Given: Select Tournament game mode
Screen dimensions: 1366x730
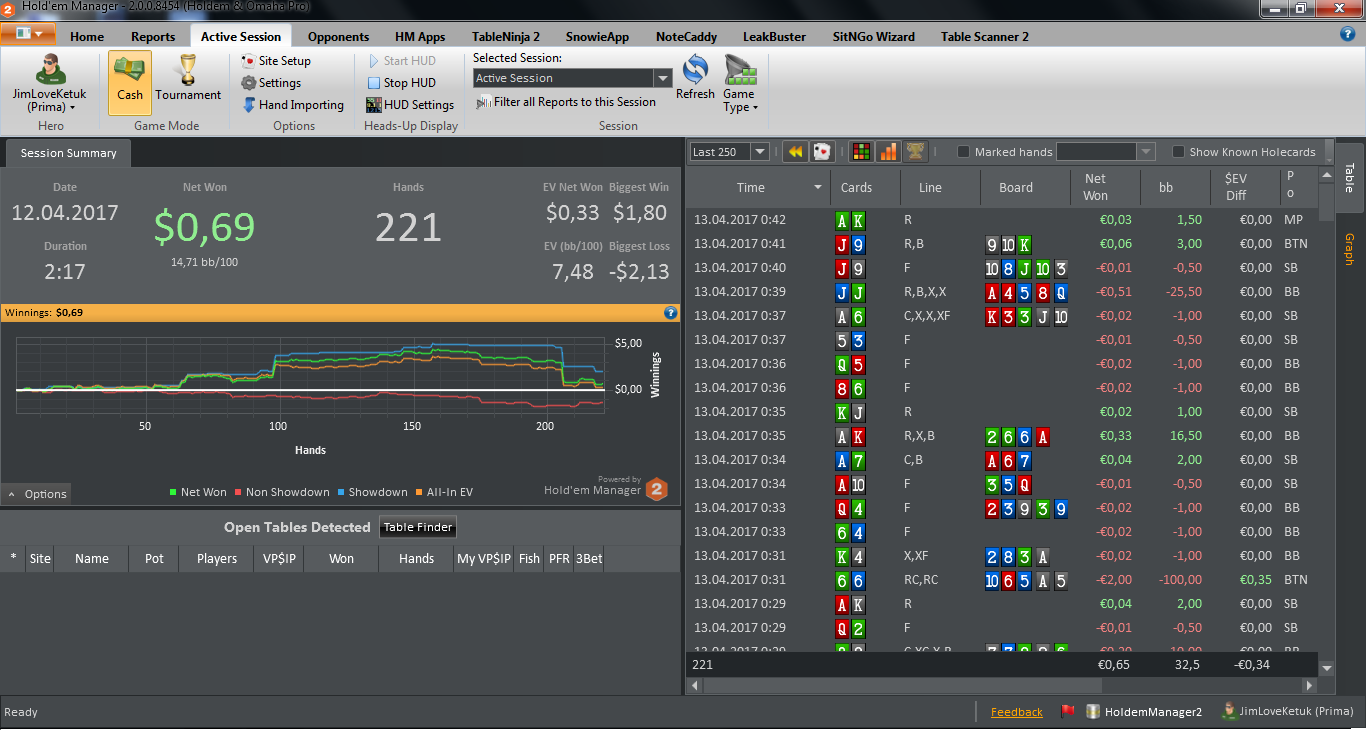Looking at the screenshot, I should (188, 80).
